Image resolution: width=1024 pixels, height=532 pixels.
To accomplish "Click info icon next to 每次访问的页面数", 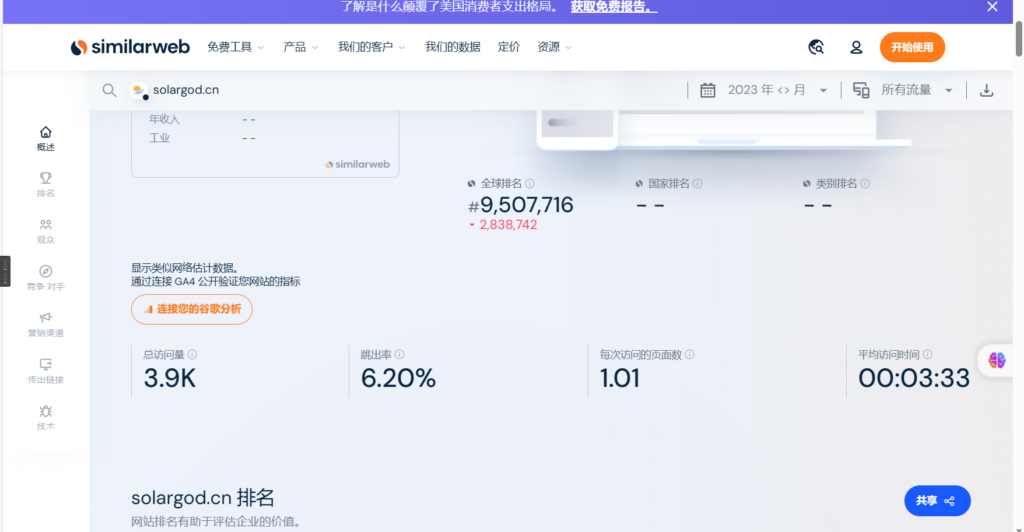I will 690,354.
